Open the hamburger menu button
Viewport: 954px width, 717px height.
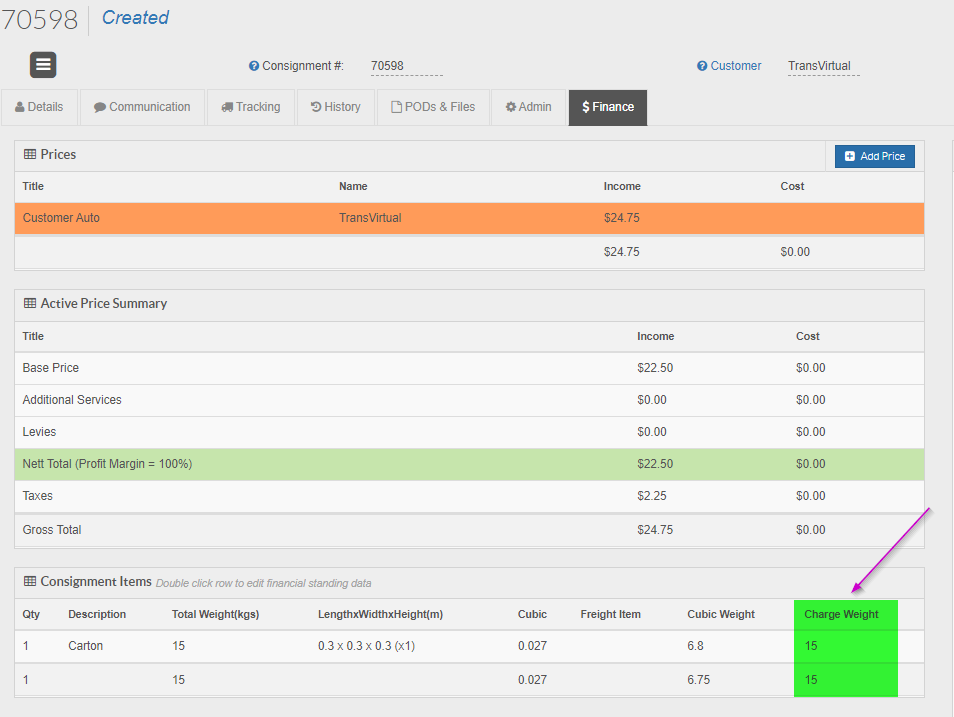43,65
